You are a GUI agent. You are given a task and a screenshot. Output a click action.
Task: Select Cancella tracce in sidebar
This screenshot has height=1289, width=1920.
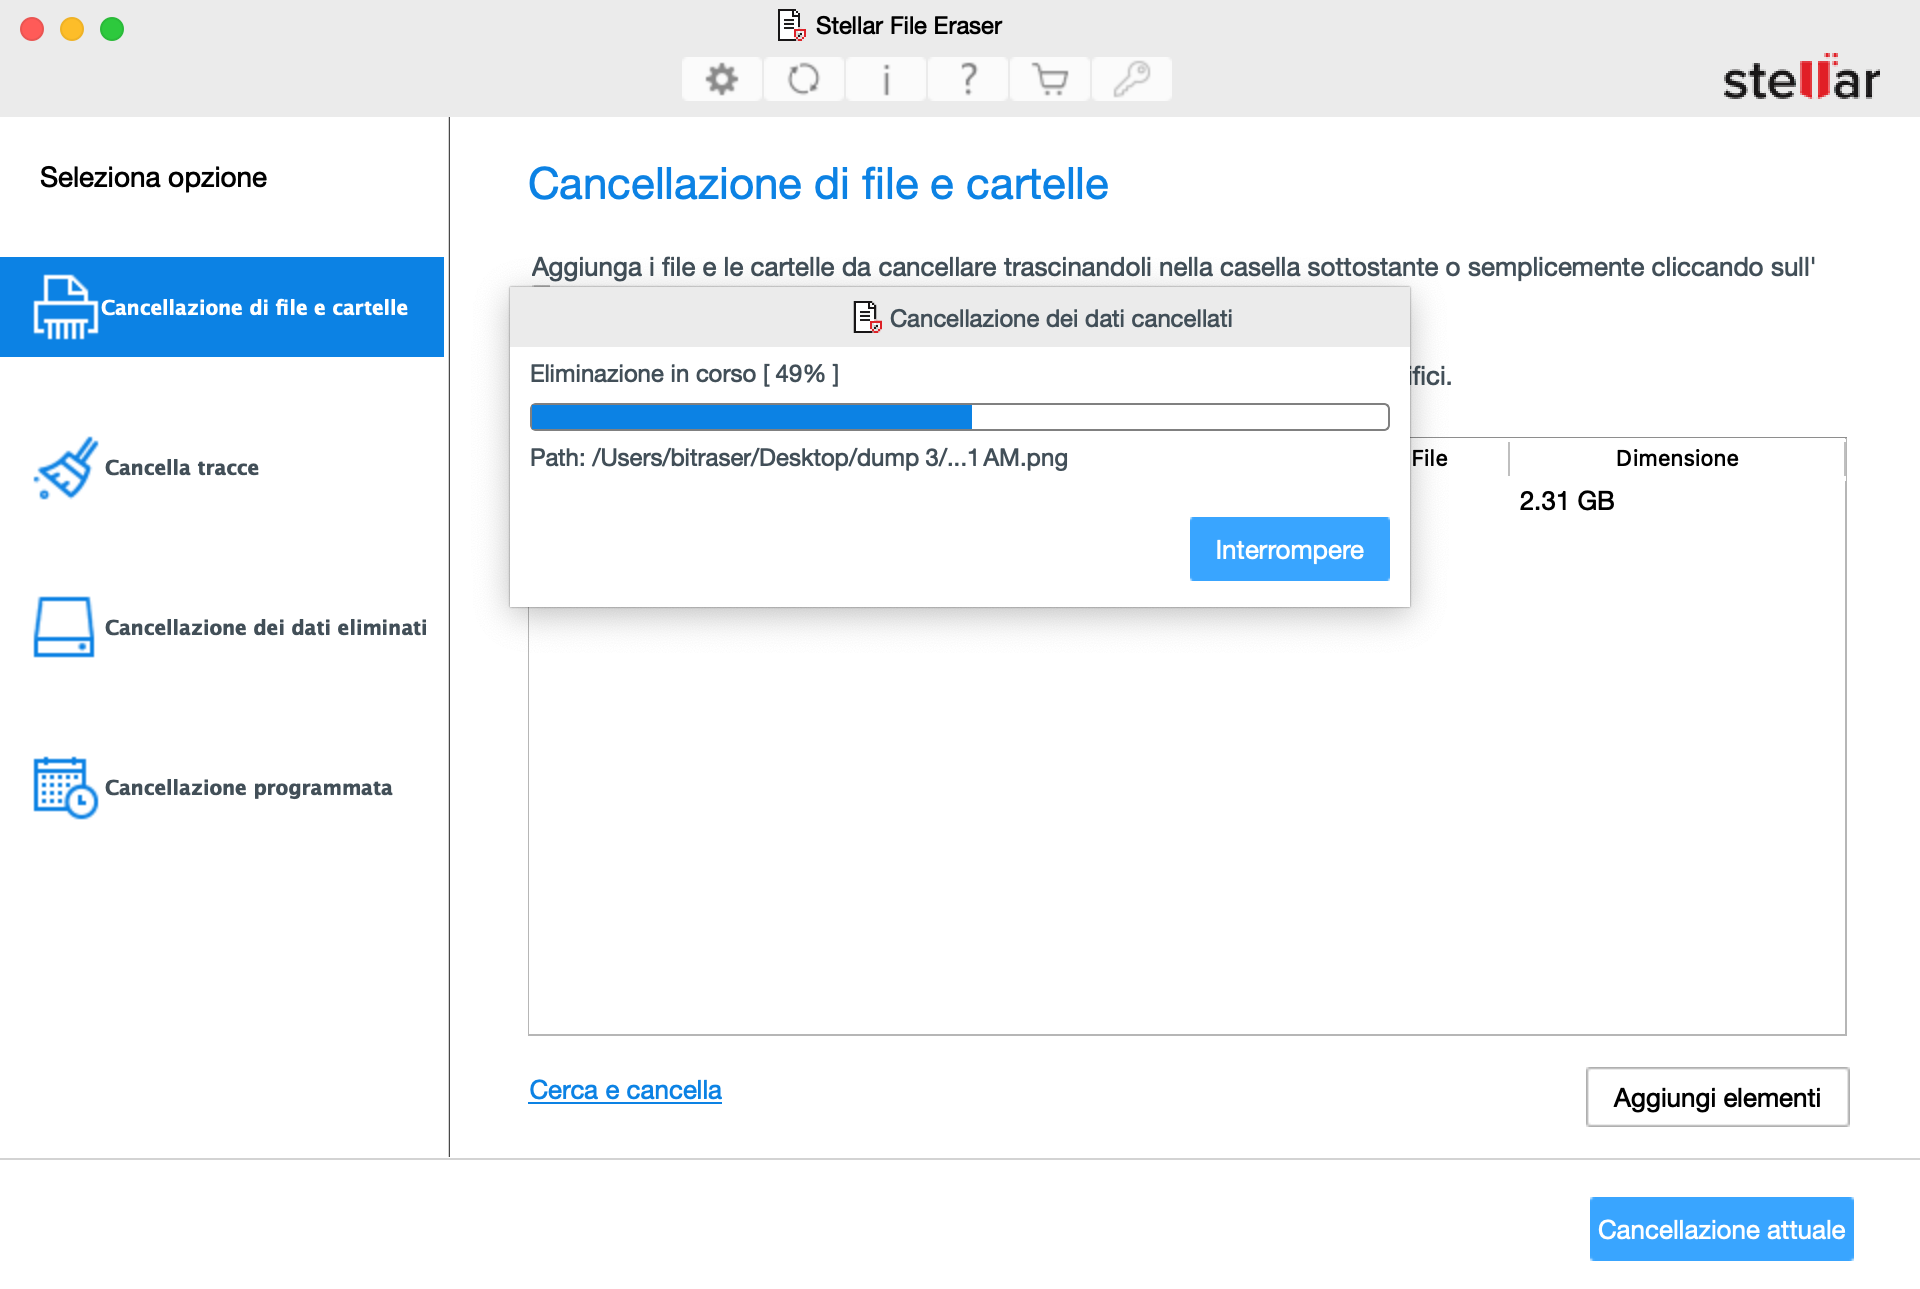[182, 467]
